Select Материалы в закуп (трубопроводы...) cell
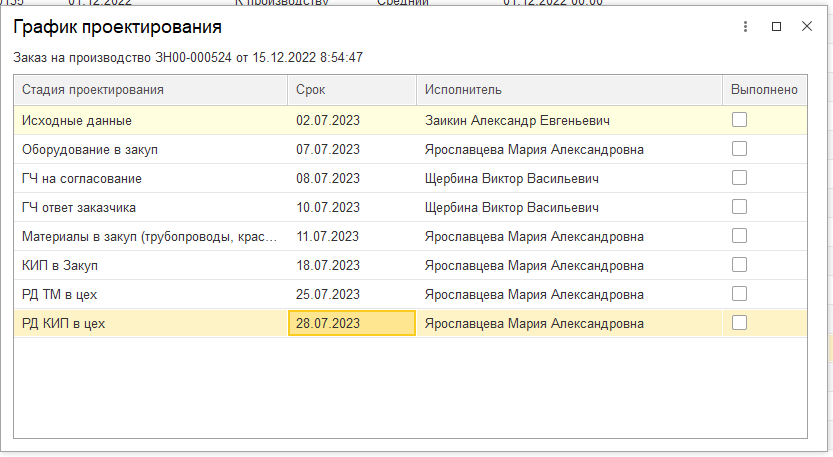This screenshot has width=833, height=457. tap(151, 236)
